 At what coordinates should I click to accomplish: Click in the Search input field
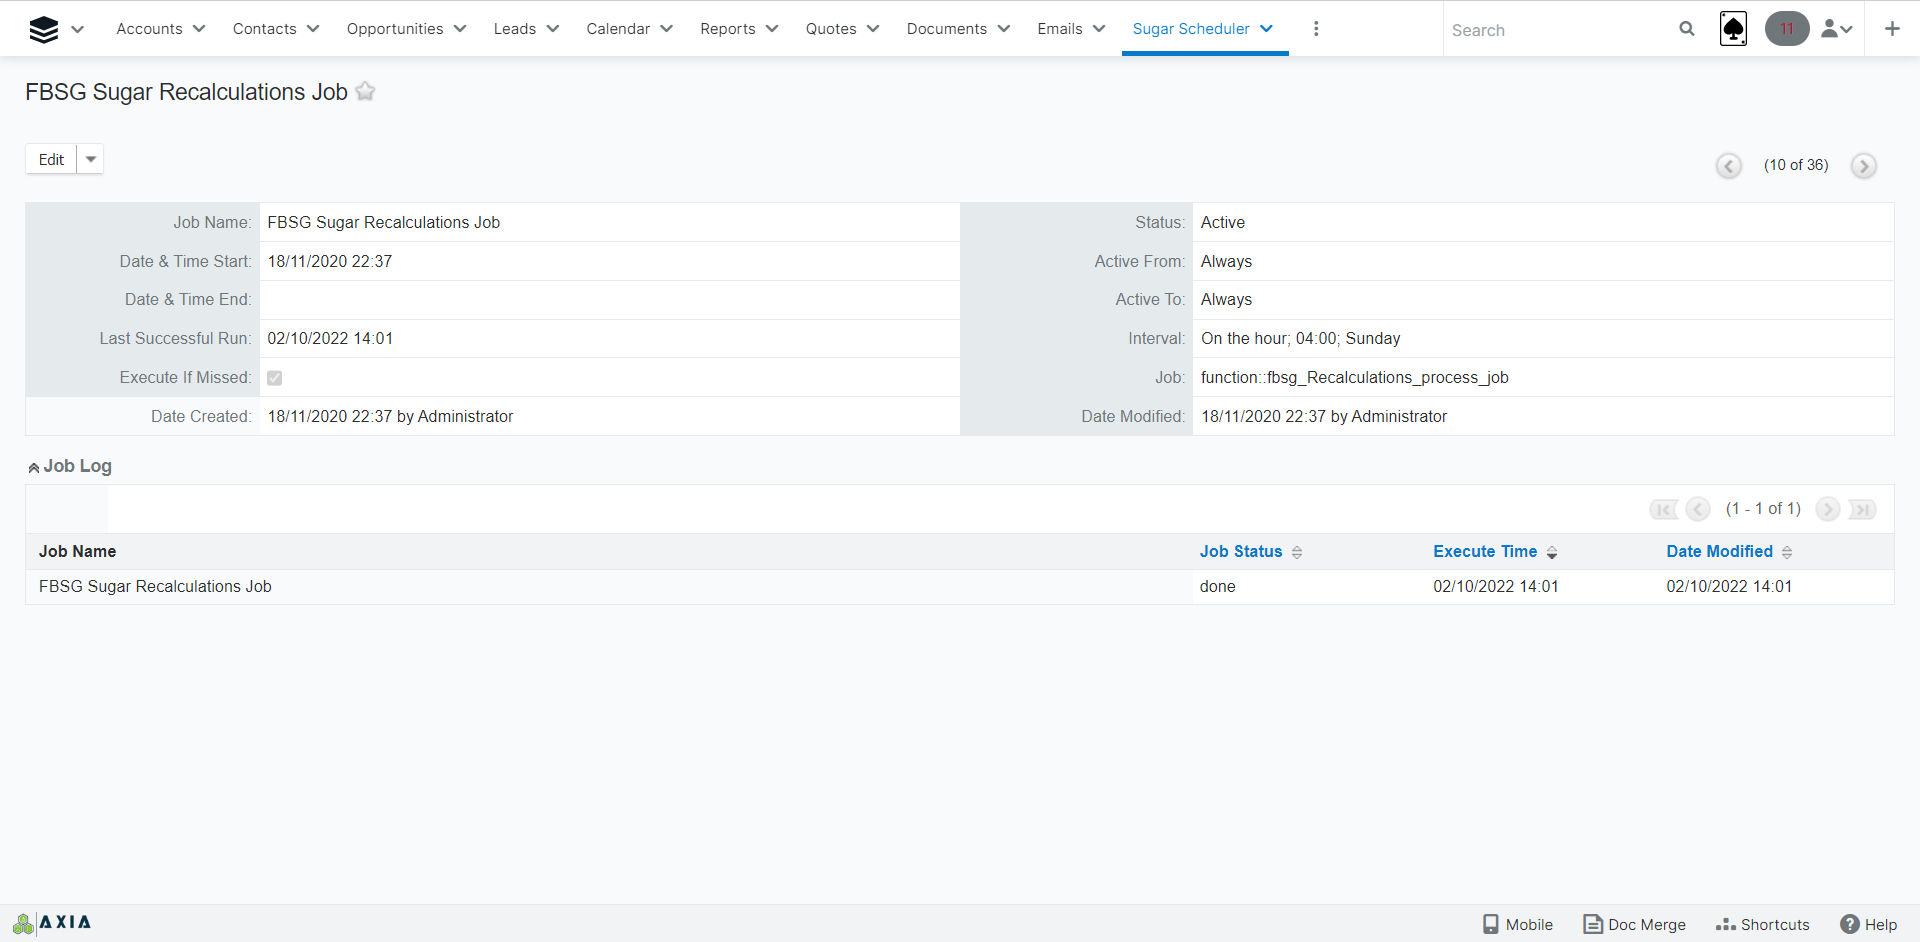click(1560, 30)
